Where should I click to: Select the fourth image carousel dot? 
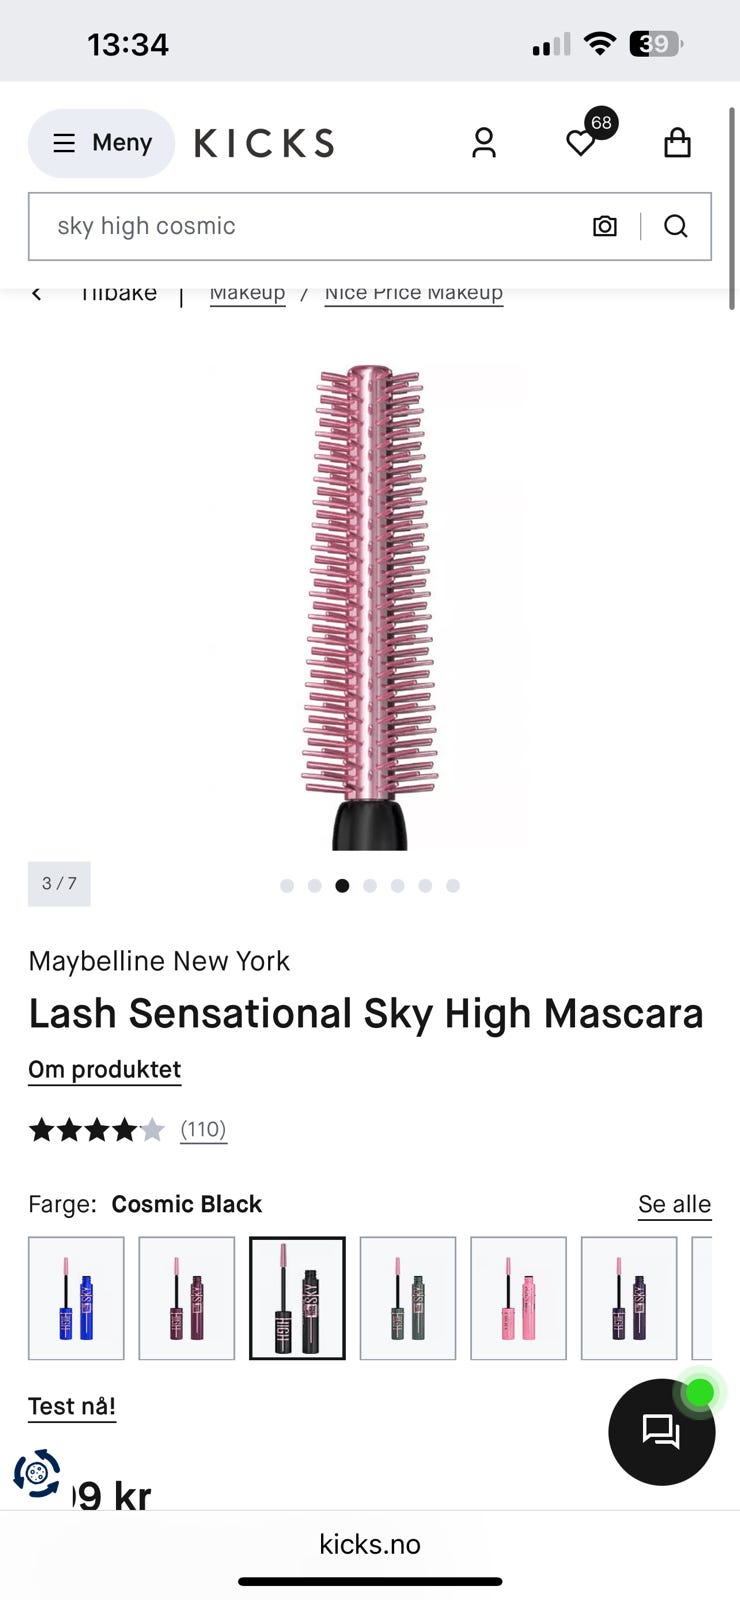(x=370, y=885)
